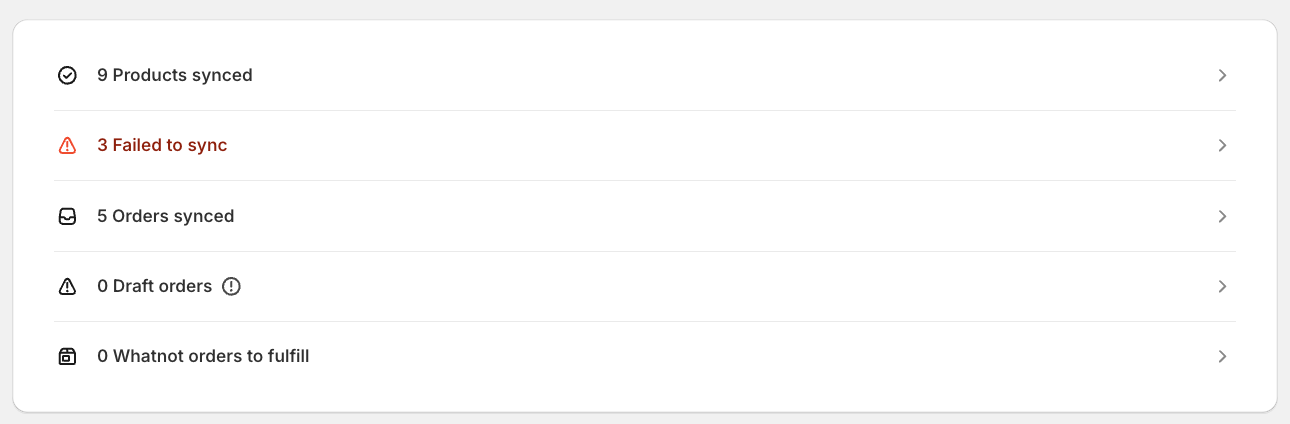Click the red warning triangle icon
1290x424 pixels.
[67, 146]
